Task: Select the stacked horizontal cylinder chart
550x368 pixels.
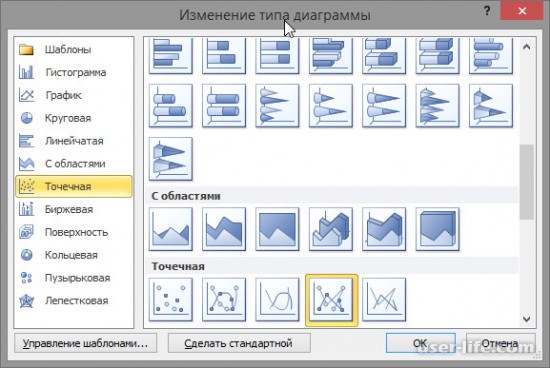Action: click(x=171, y=106)
